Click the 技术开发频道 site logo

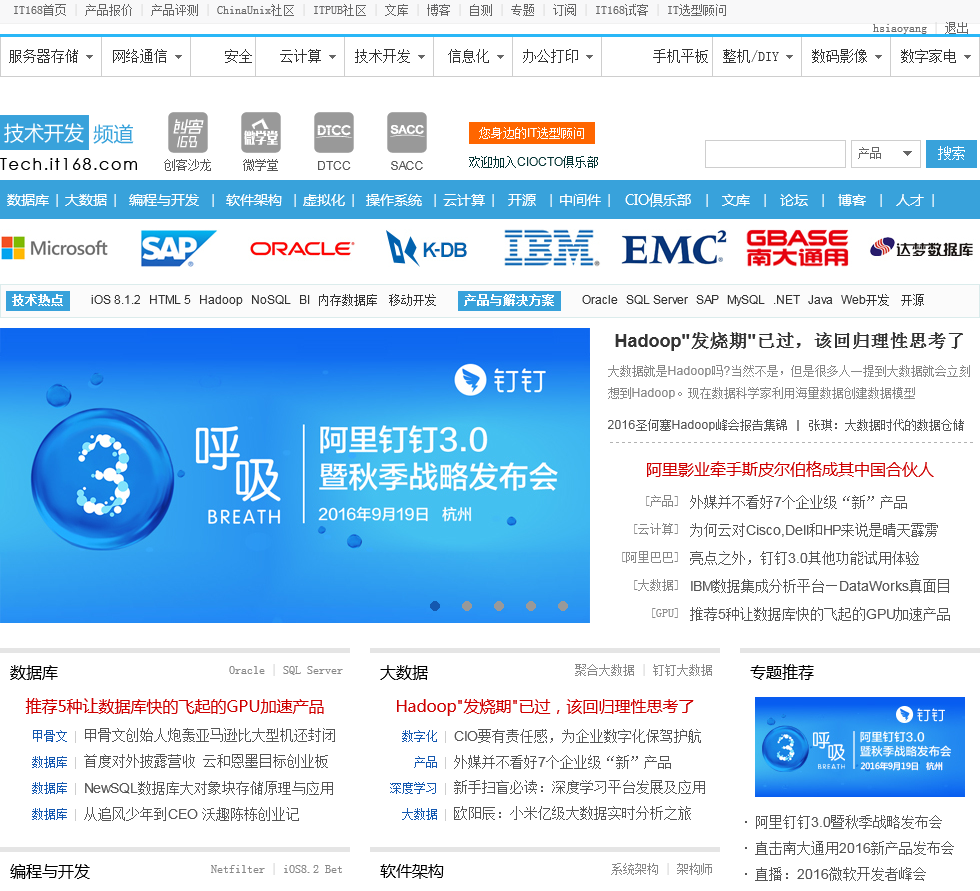(69, 144)
